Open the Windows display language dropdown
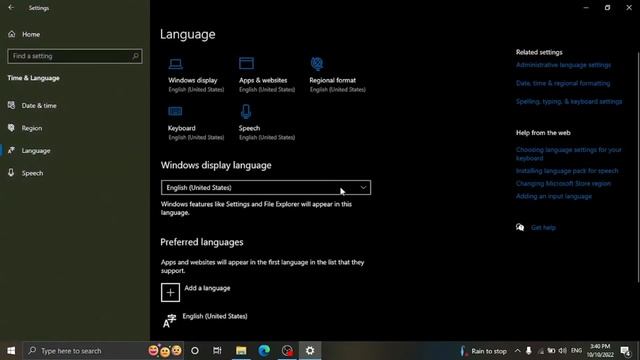Image resolution: width=640 pixels, height=360 pixels. (266, 187)
